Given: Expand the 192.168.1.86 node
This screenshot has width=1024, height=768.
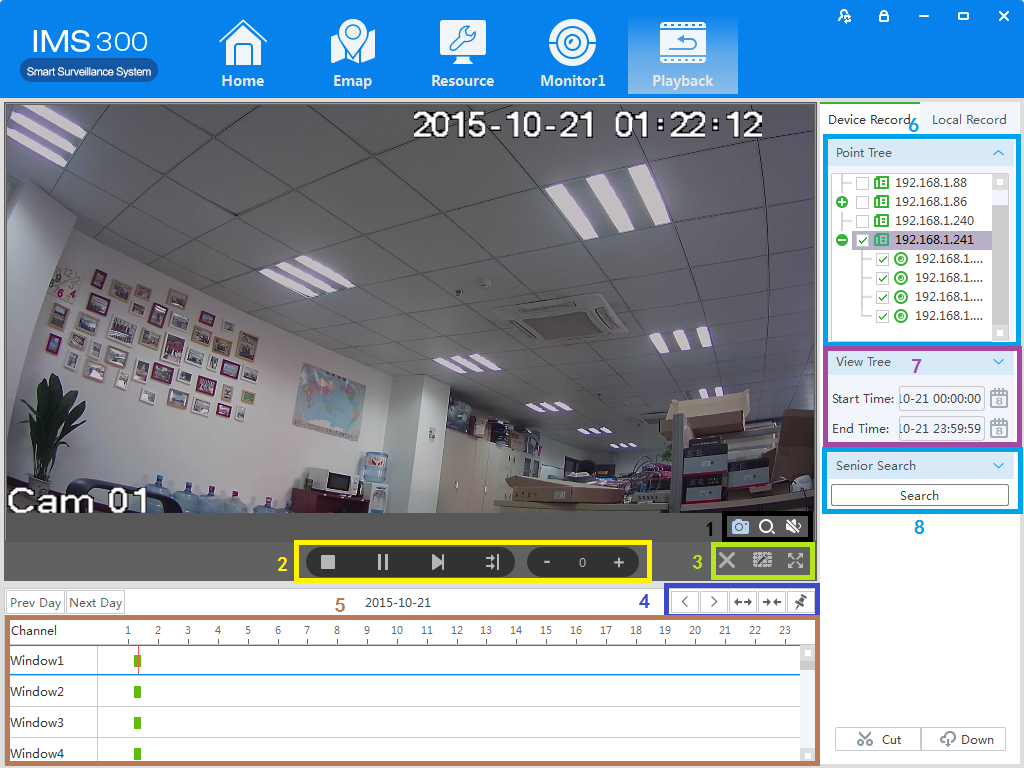Looking at the screenshot, I should pos(841,201).
